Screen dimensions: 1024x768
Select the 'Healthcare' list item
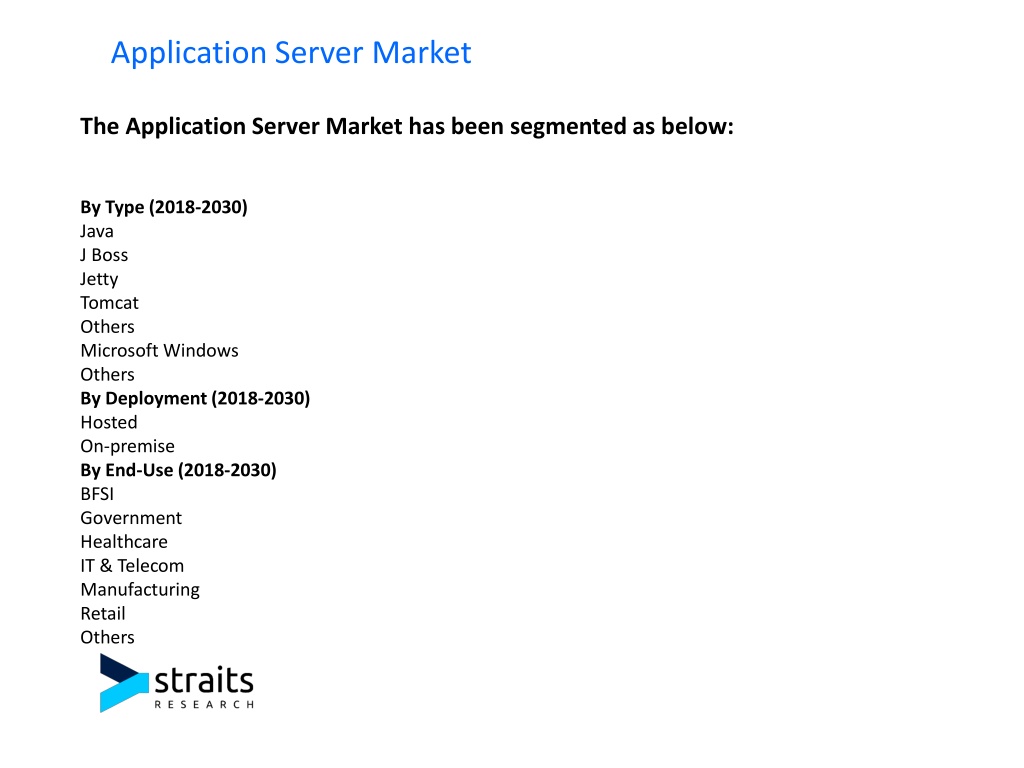pyautogui.click(x=123, y=542)
